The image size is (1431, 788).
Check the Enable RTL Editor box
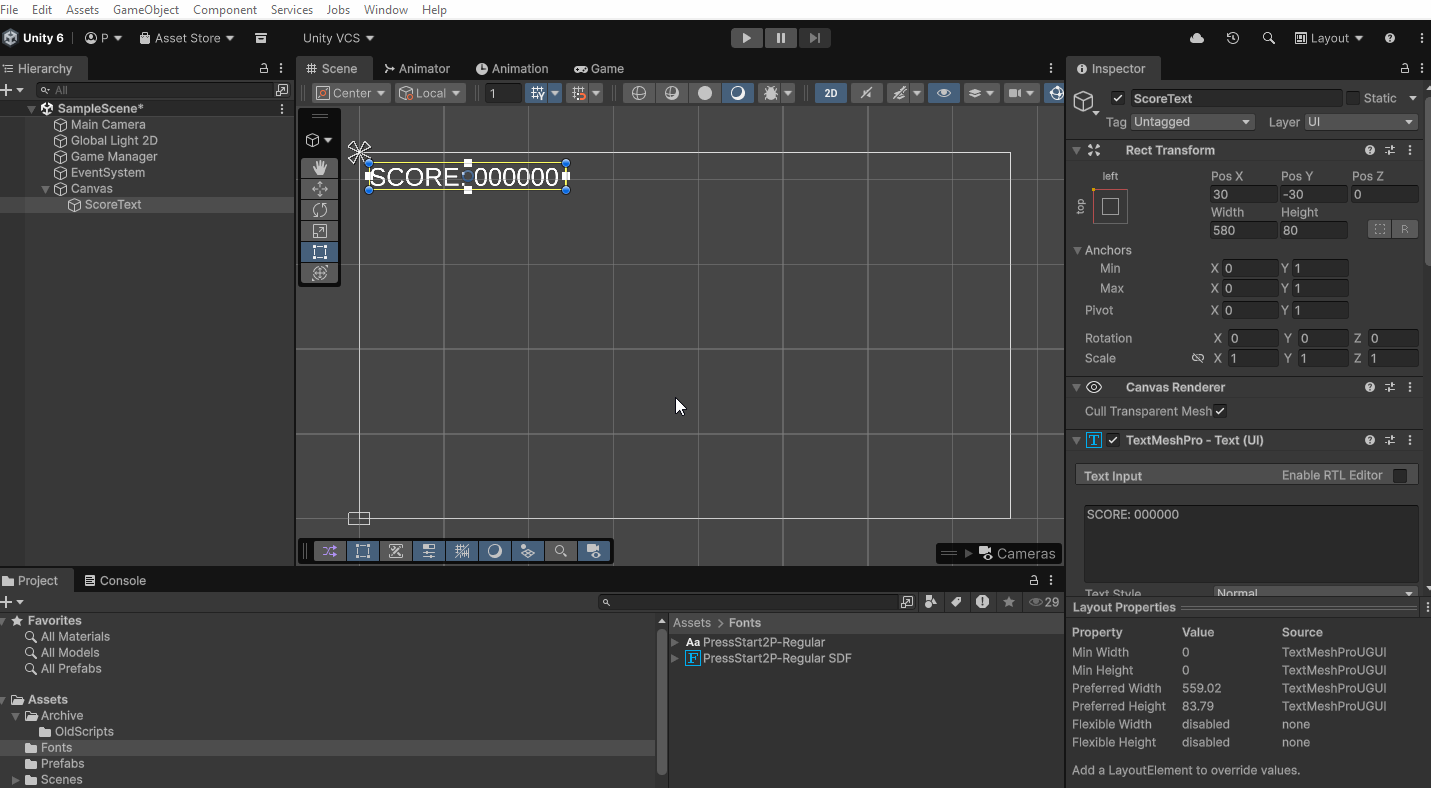[1400, 476]
